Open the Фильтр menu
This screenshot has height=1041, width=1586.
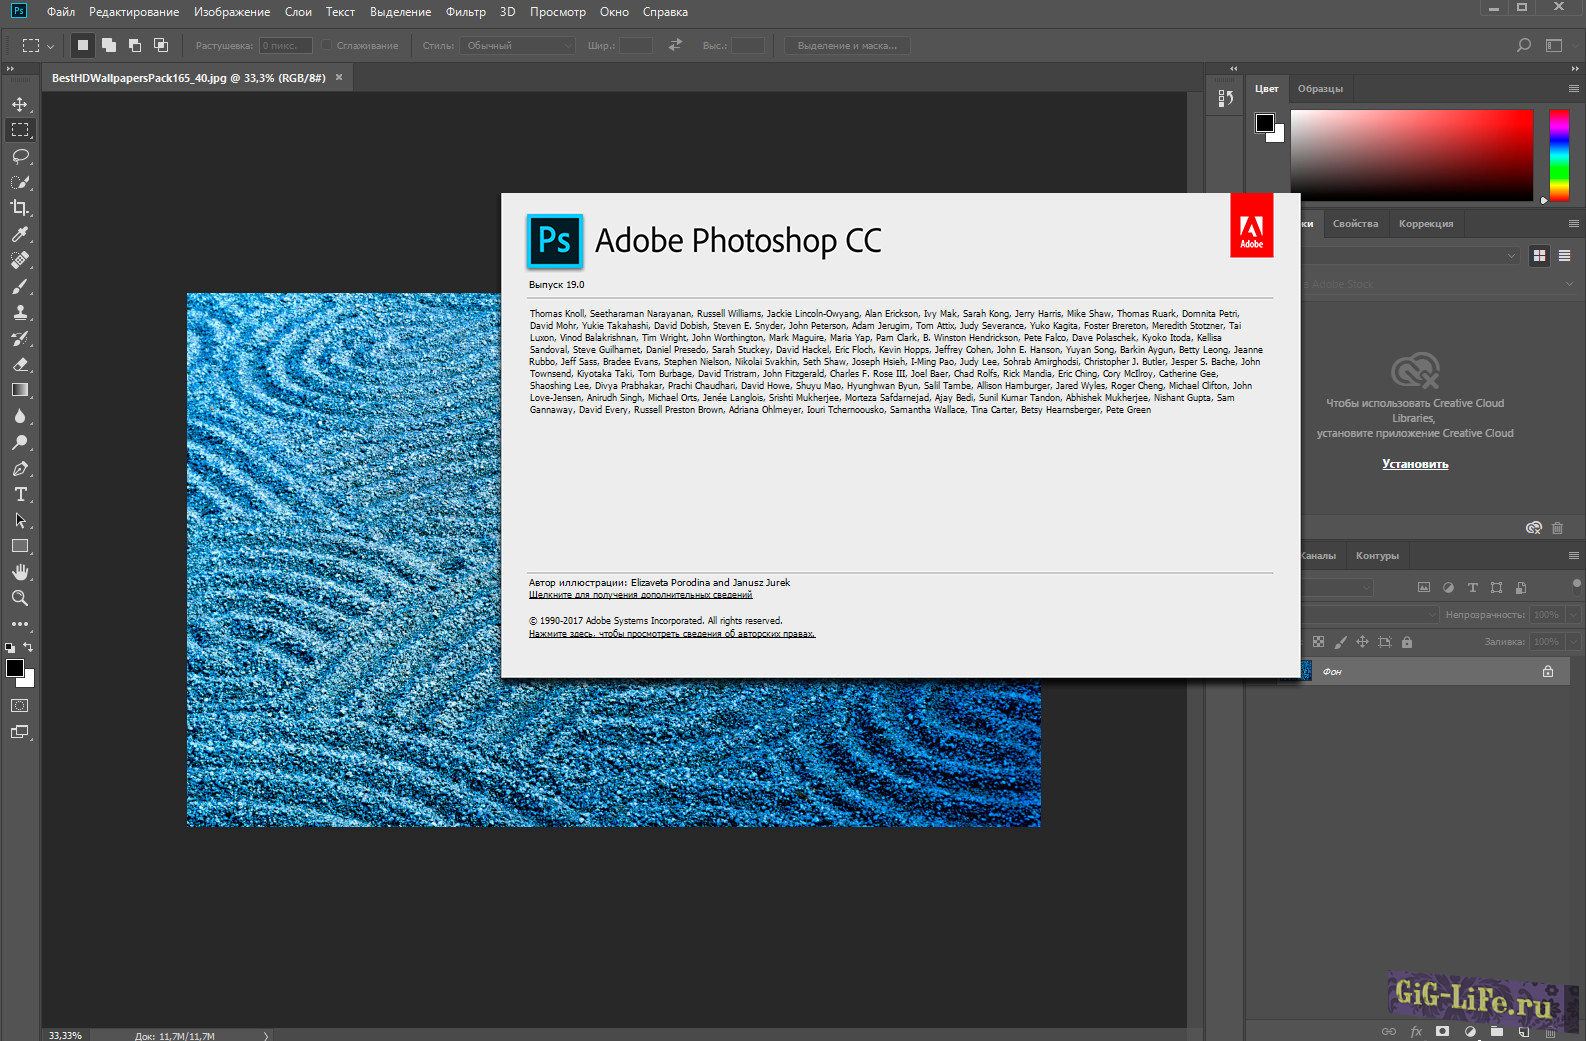click(x=465, y=12)
